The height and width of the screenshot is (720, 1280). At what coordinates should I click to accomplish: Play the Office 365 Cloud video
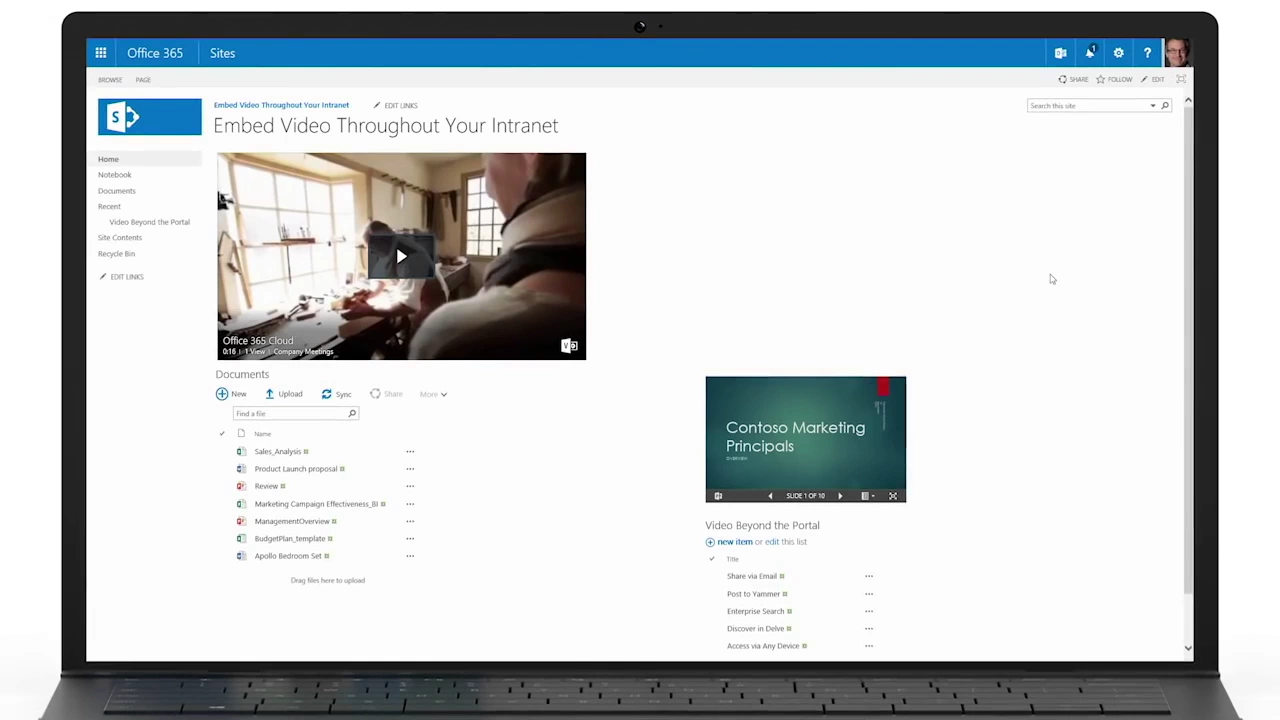click(401, 257)
